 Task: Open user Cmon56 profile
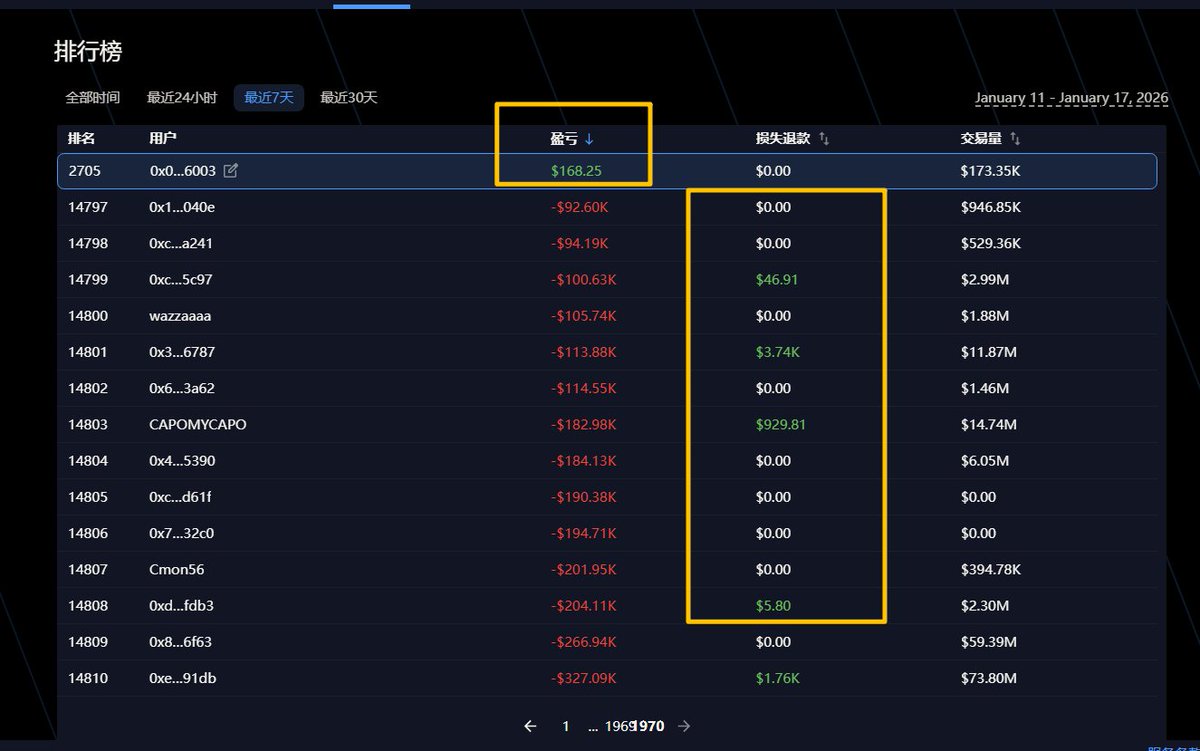[x=177, y=569]
